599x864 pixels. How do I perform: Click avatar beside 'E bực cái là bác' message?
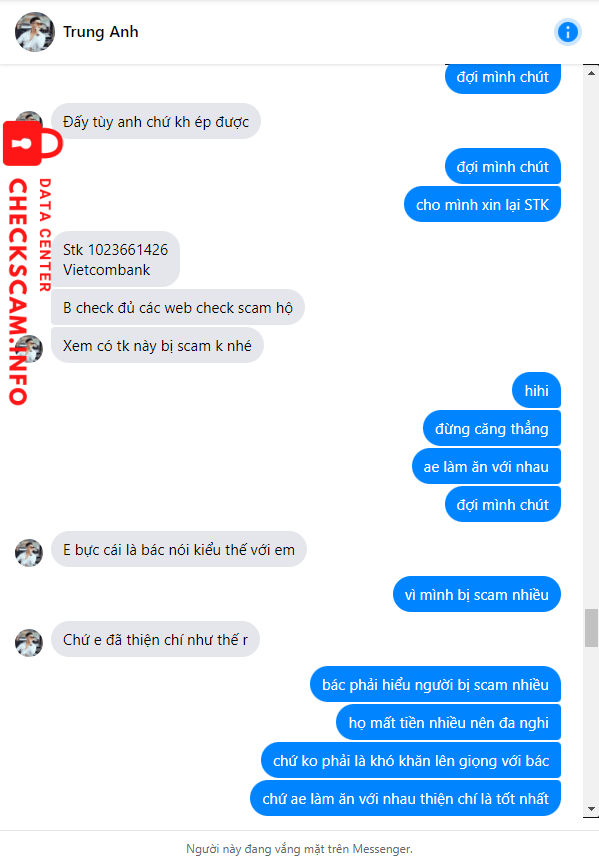pos(29,553)
